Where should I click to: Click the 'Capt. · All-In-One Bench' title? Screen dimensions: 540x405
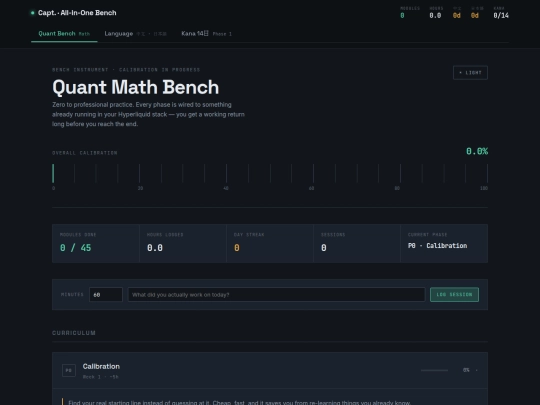(77, 13)
